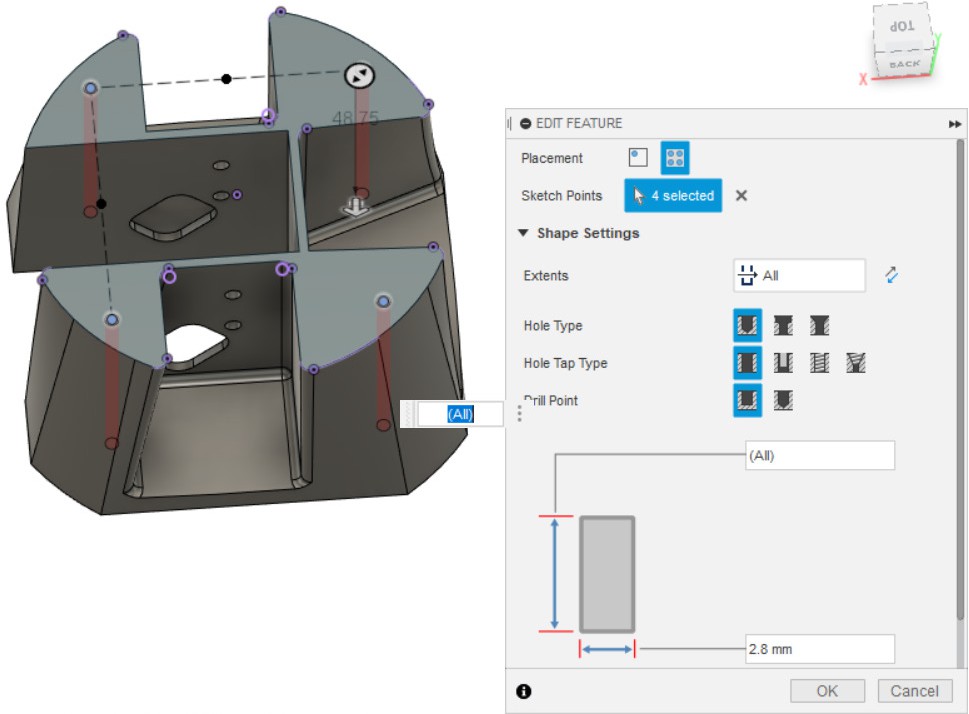The height and width of the screenshot is (714, 969).
Task: Choose the Countersink hole type
Action: coord(820,326)
